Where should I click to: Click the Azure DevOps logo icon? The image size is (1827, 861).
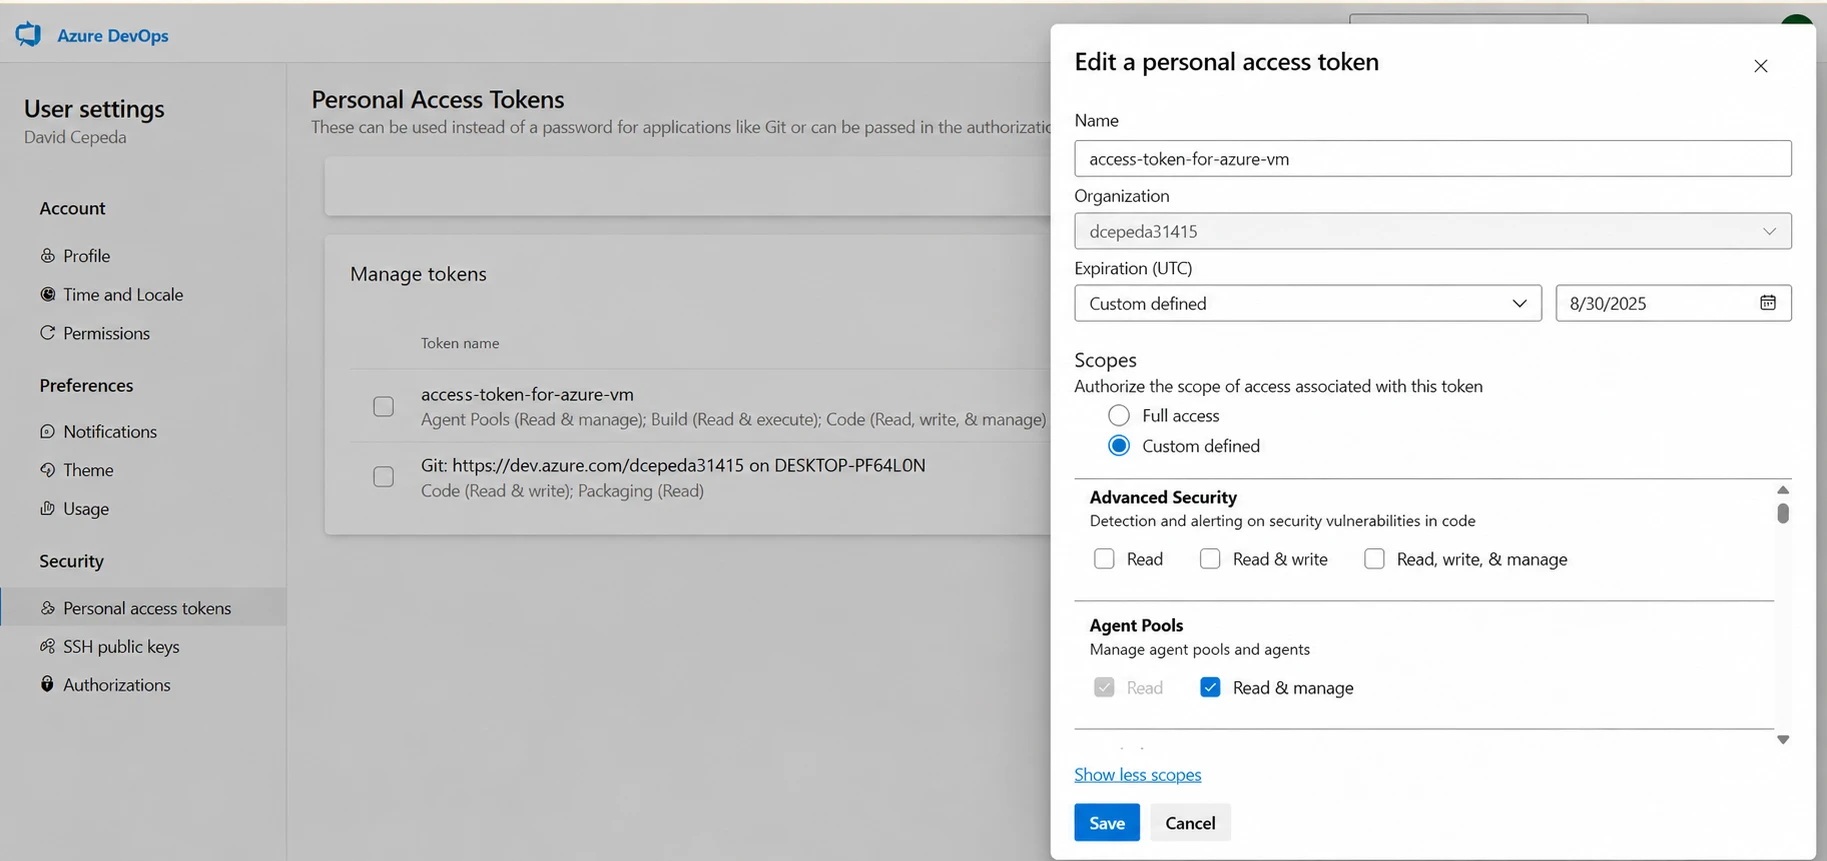[x=28, y=34]
